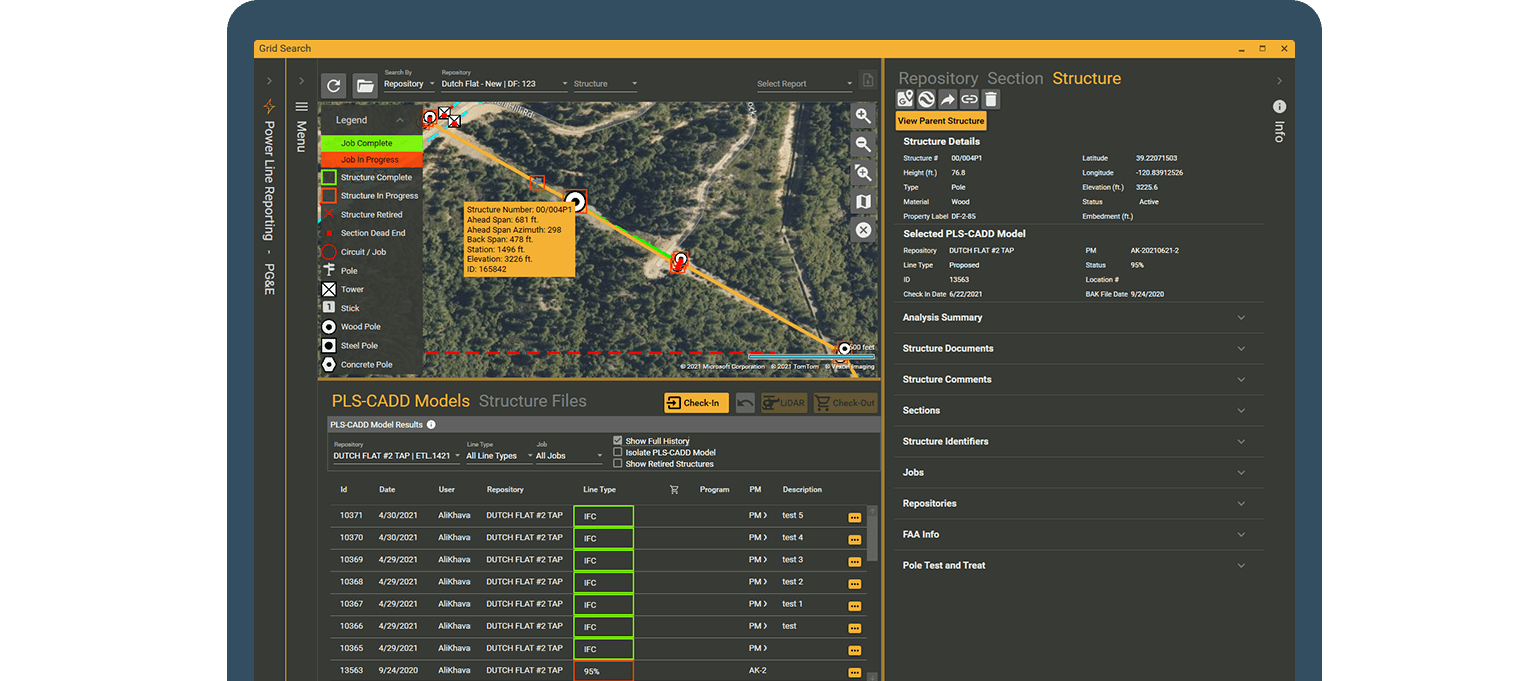Click the Job In Progress orange legend swatch
The width and height of the screenshot is (1536, 681).
[x=371, y=160]
